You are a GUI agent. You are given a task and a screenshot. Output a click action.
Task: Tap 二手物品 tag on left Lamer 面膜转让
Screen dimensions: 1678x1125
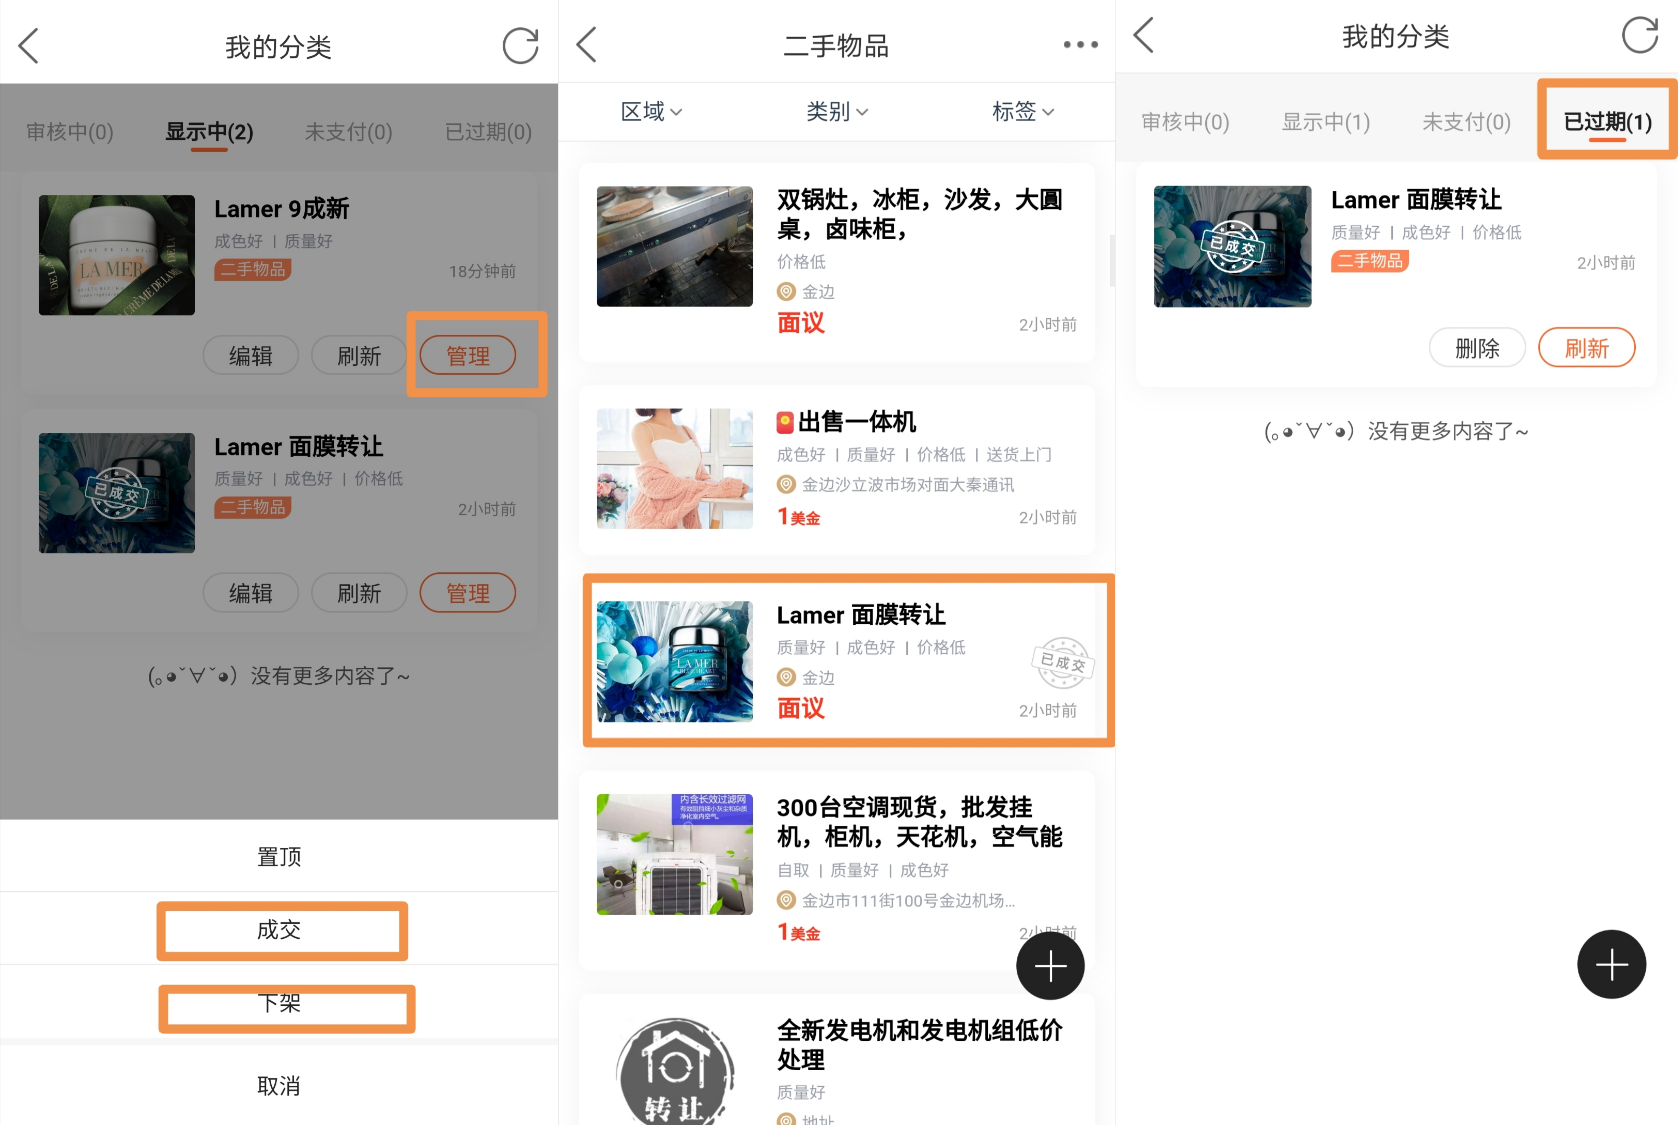pos(253,508)
